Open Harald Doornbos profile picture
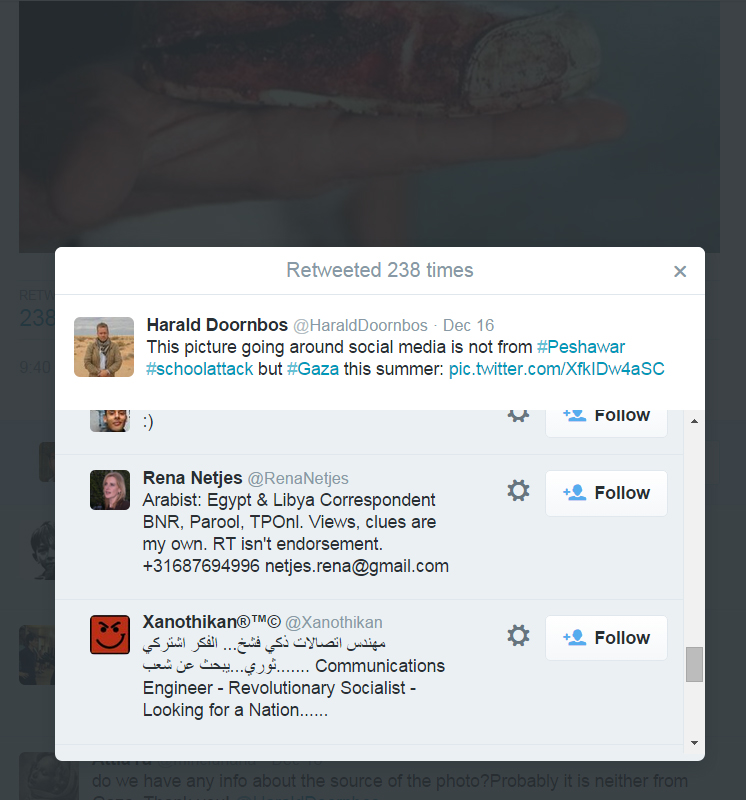The width and height of the screenshot is (746, 800). 103,347
